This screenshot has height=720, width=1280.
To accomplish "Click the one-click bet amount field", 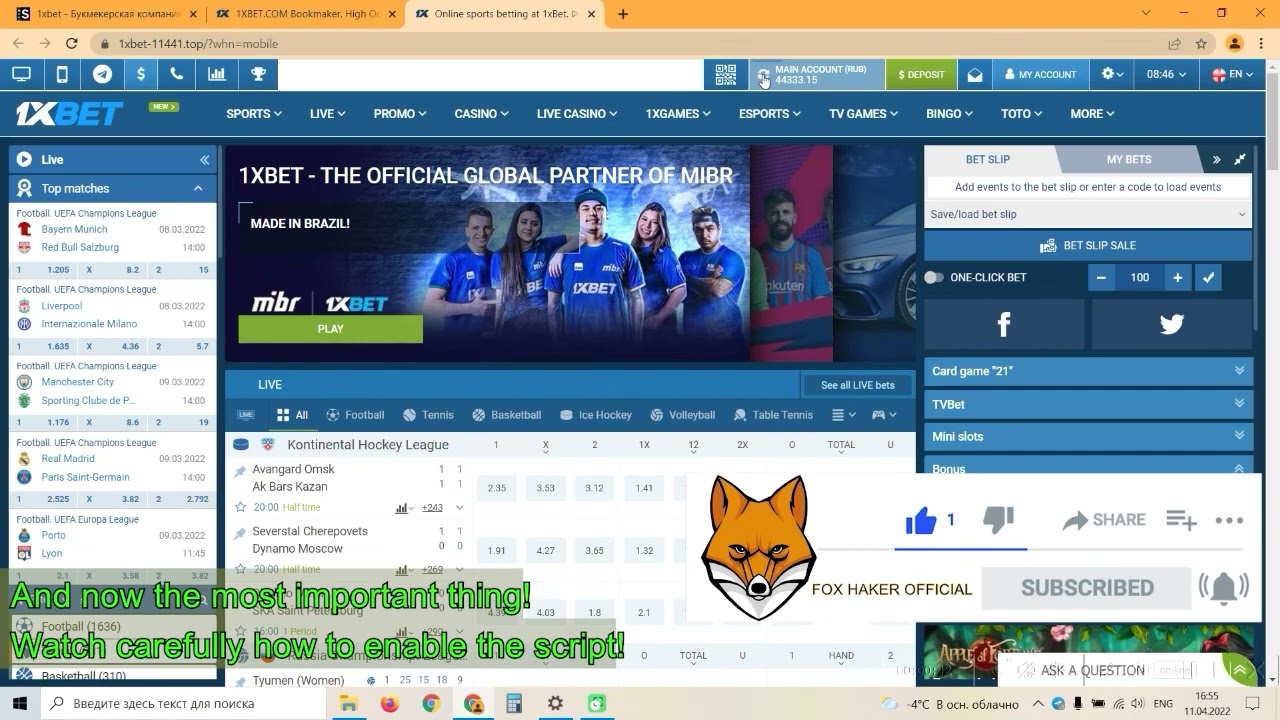I will tap(1140, 278).
